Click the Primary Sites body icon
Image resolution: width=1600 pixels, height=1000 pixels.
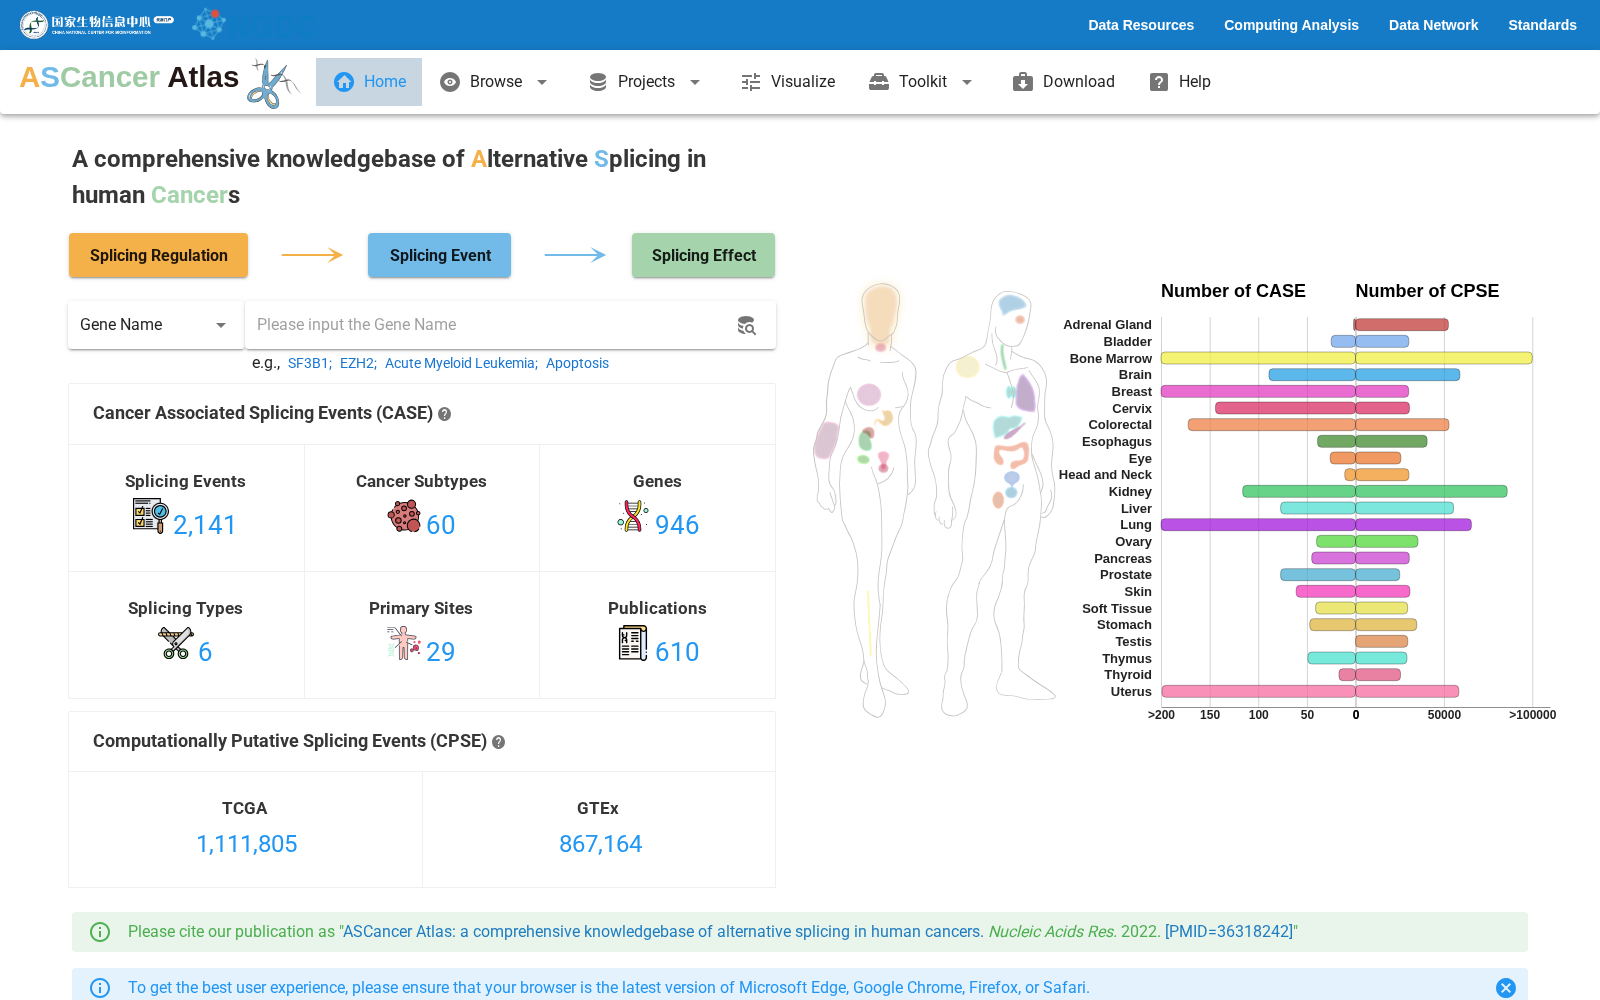(404, 643)
